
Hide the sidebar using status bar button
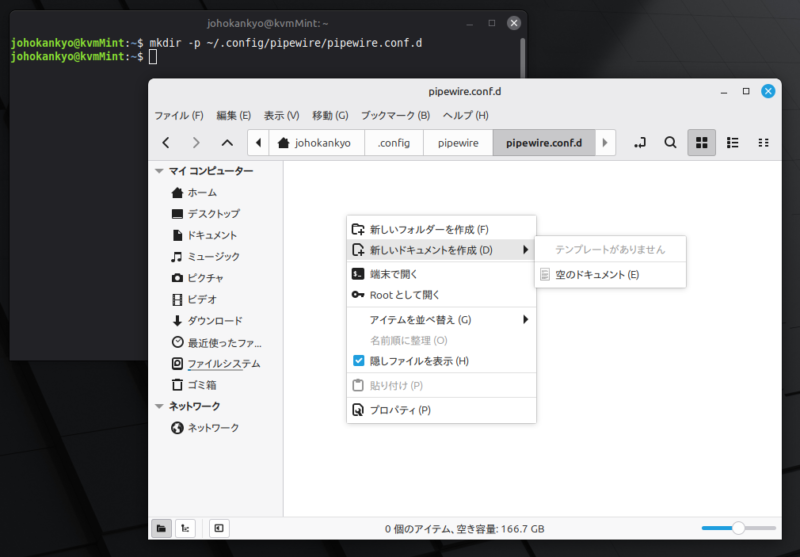(217, 528)
